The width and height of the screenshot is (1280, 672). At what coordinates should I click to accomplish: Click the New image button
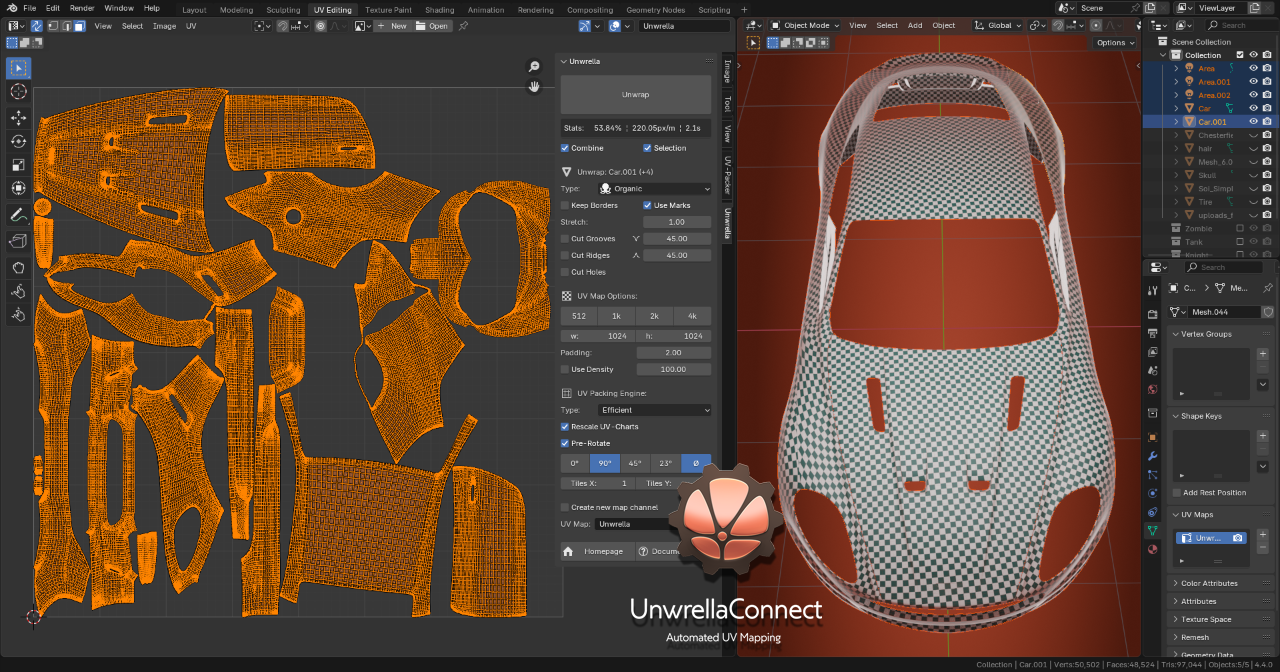point(393,26)
